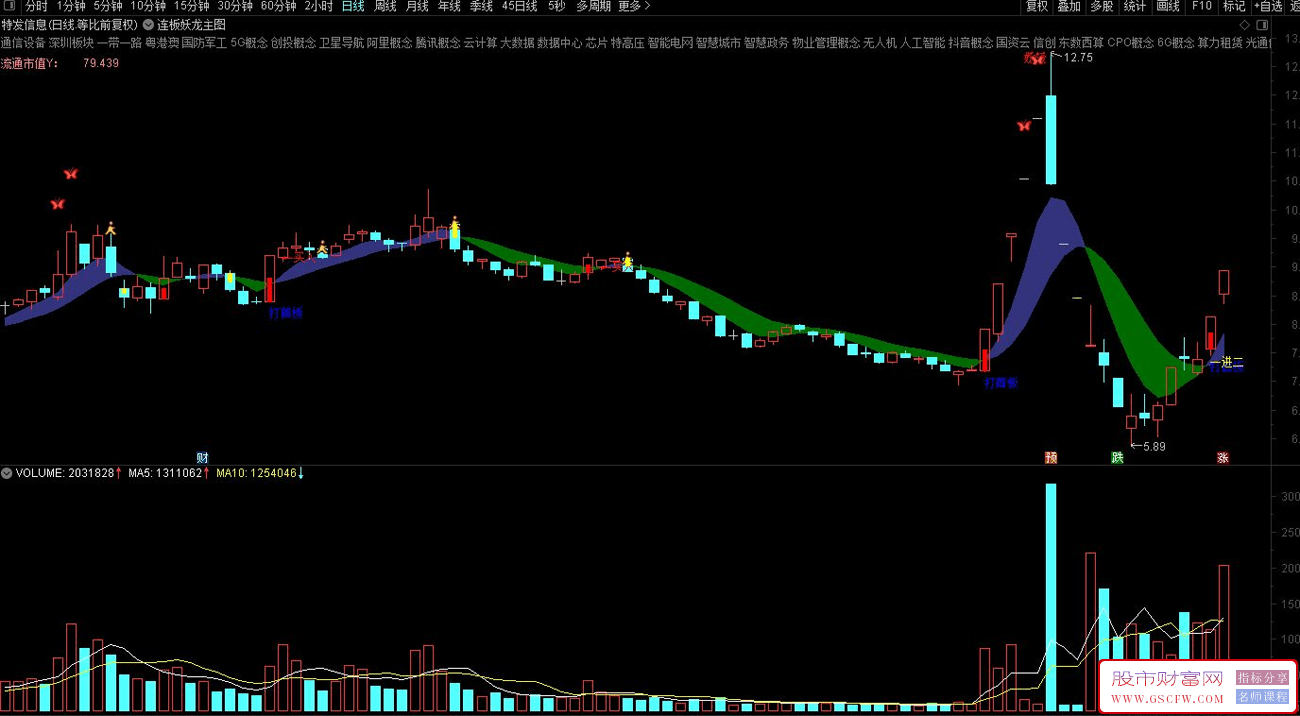Click the 抖音概念 concept link
1300x716 pixels.
click(970, 43)
